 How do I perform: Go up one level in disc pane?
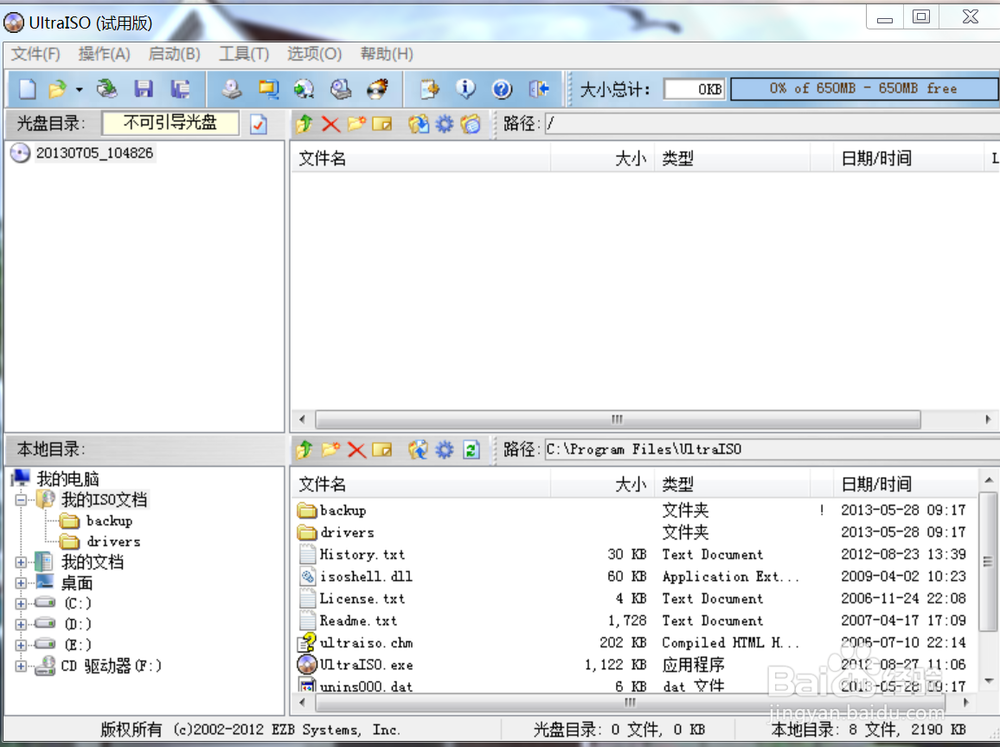tap(304, 124)
